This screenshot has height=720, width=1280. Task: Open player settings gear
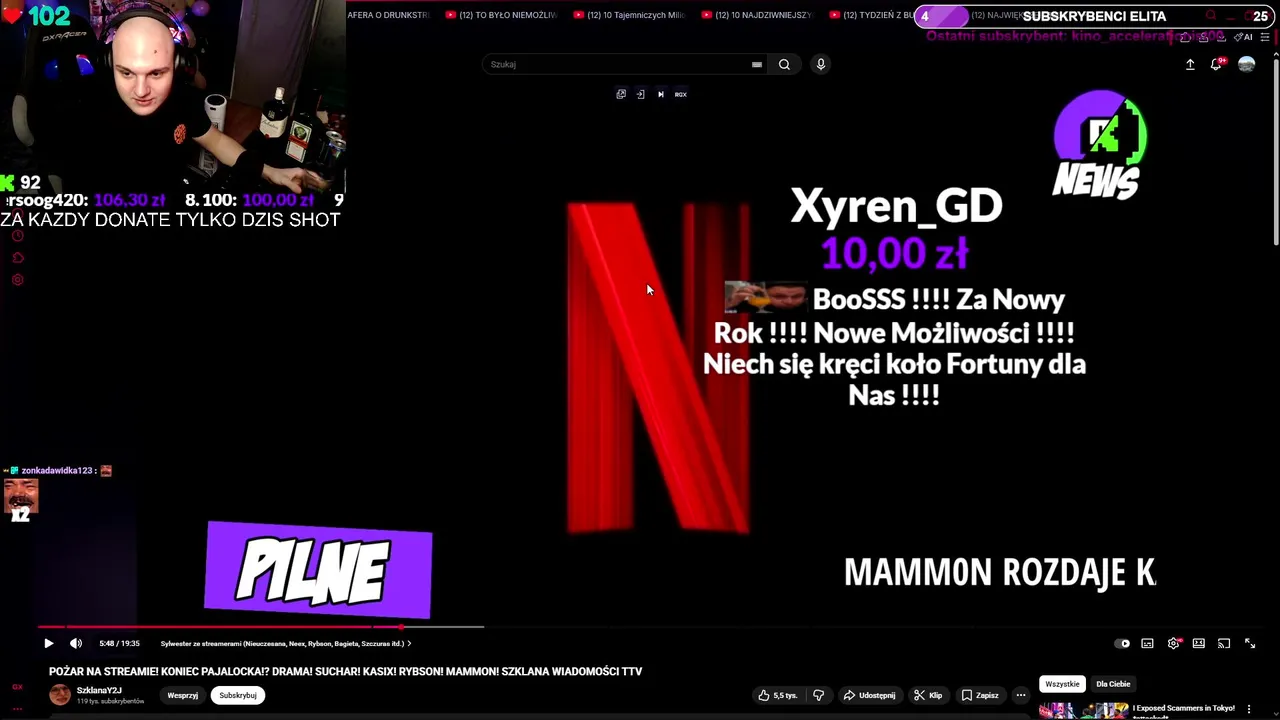point(1174,643)
